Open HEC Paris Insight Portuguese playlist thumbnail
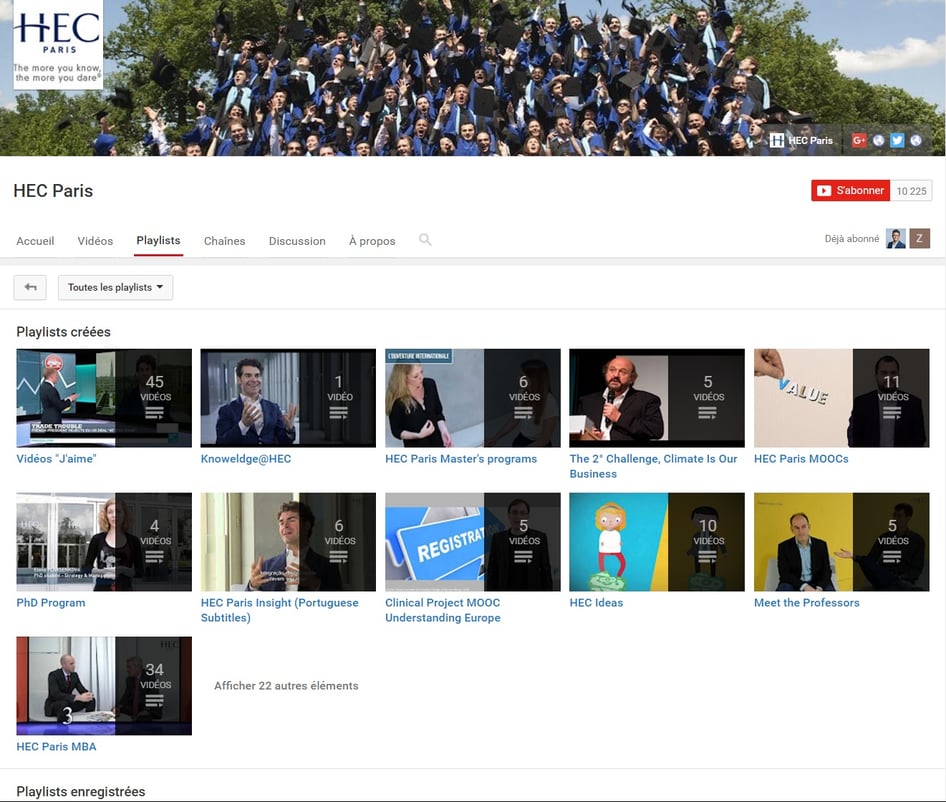Image resolution: width=946 pixels, height=802 pixels. (288, 542)
